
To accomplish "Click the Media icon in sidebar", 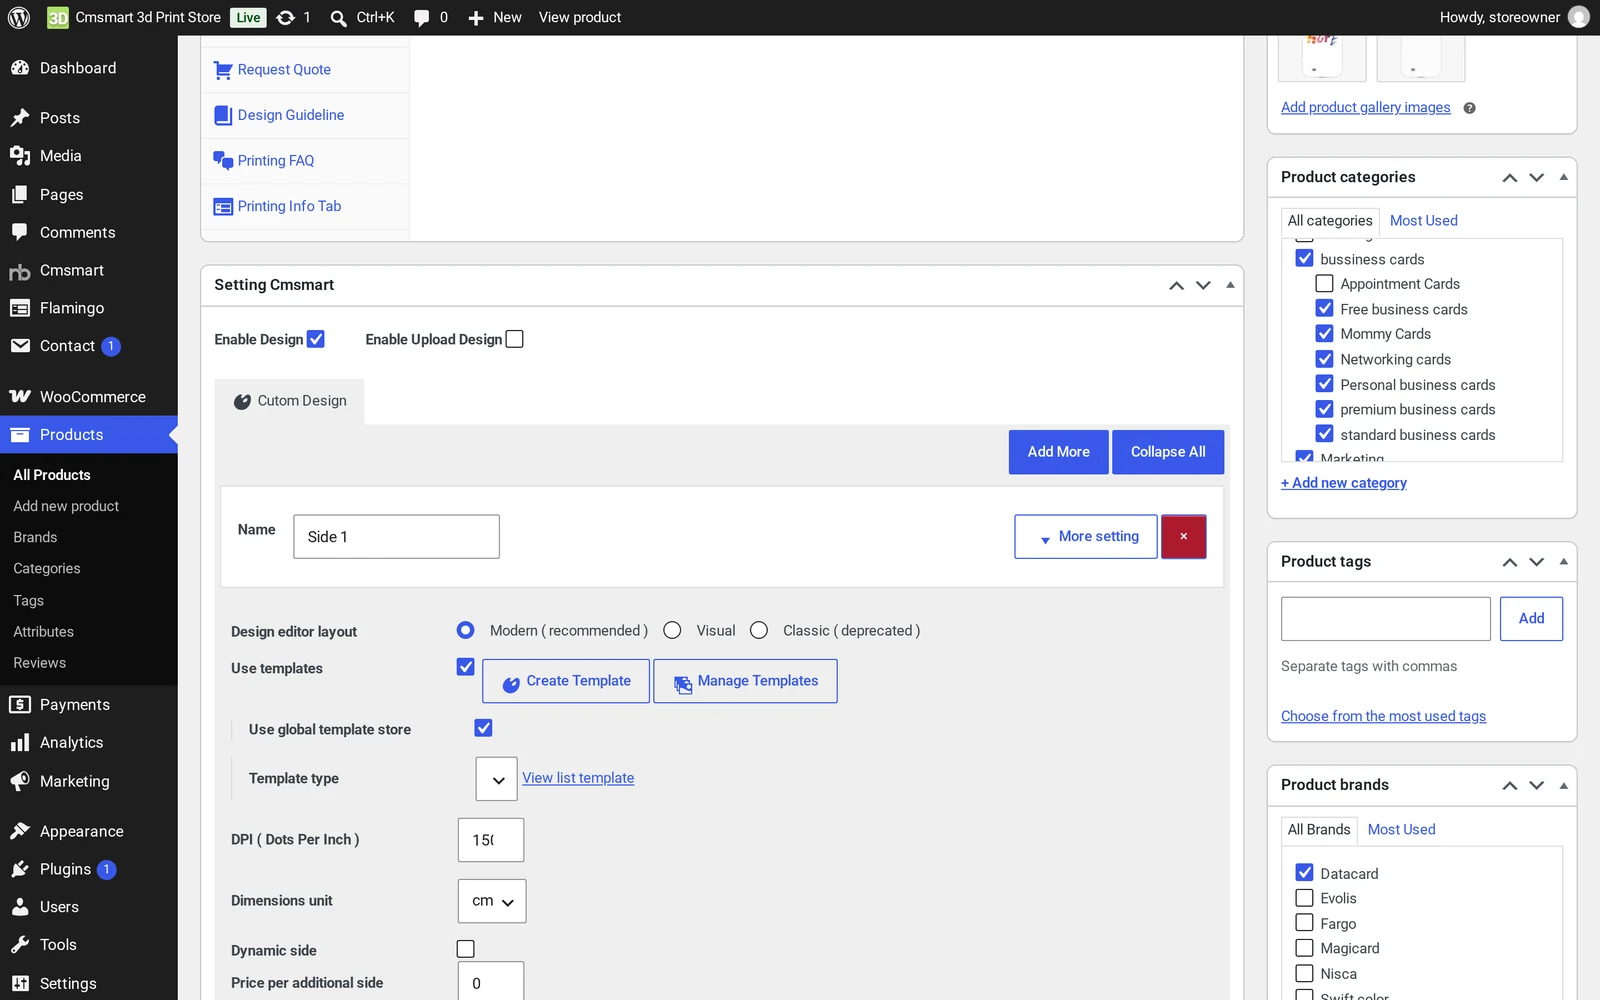I will (x=20, y=156).
